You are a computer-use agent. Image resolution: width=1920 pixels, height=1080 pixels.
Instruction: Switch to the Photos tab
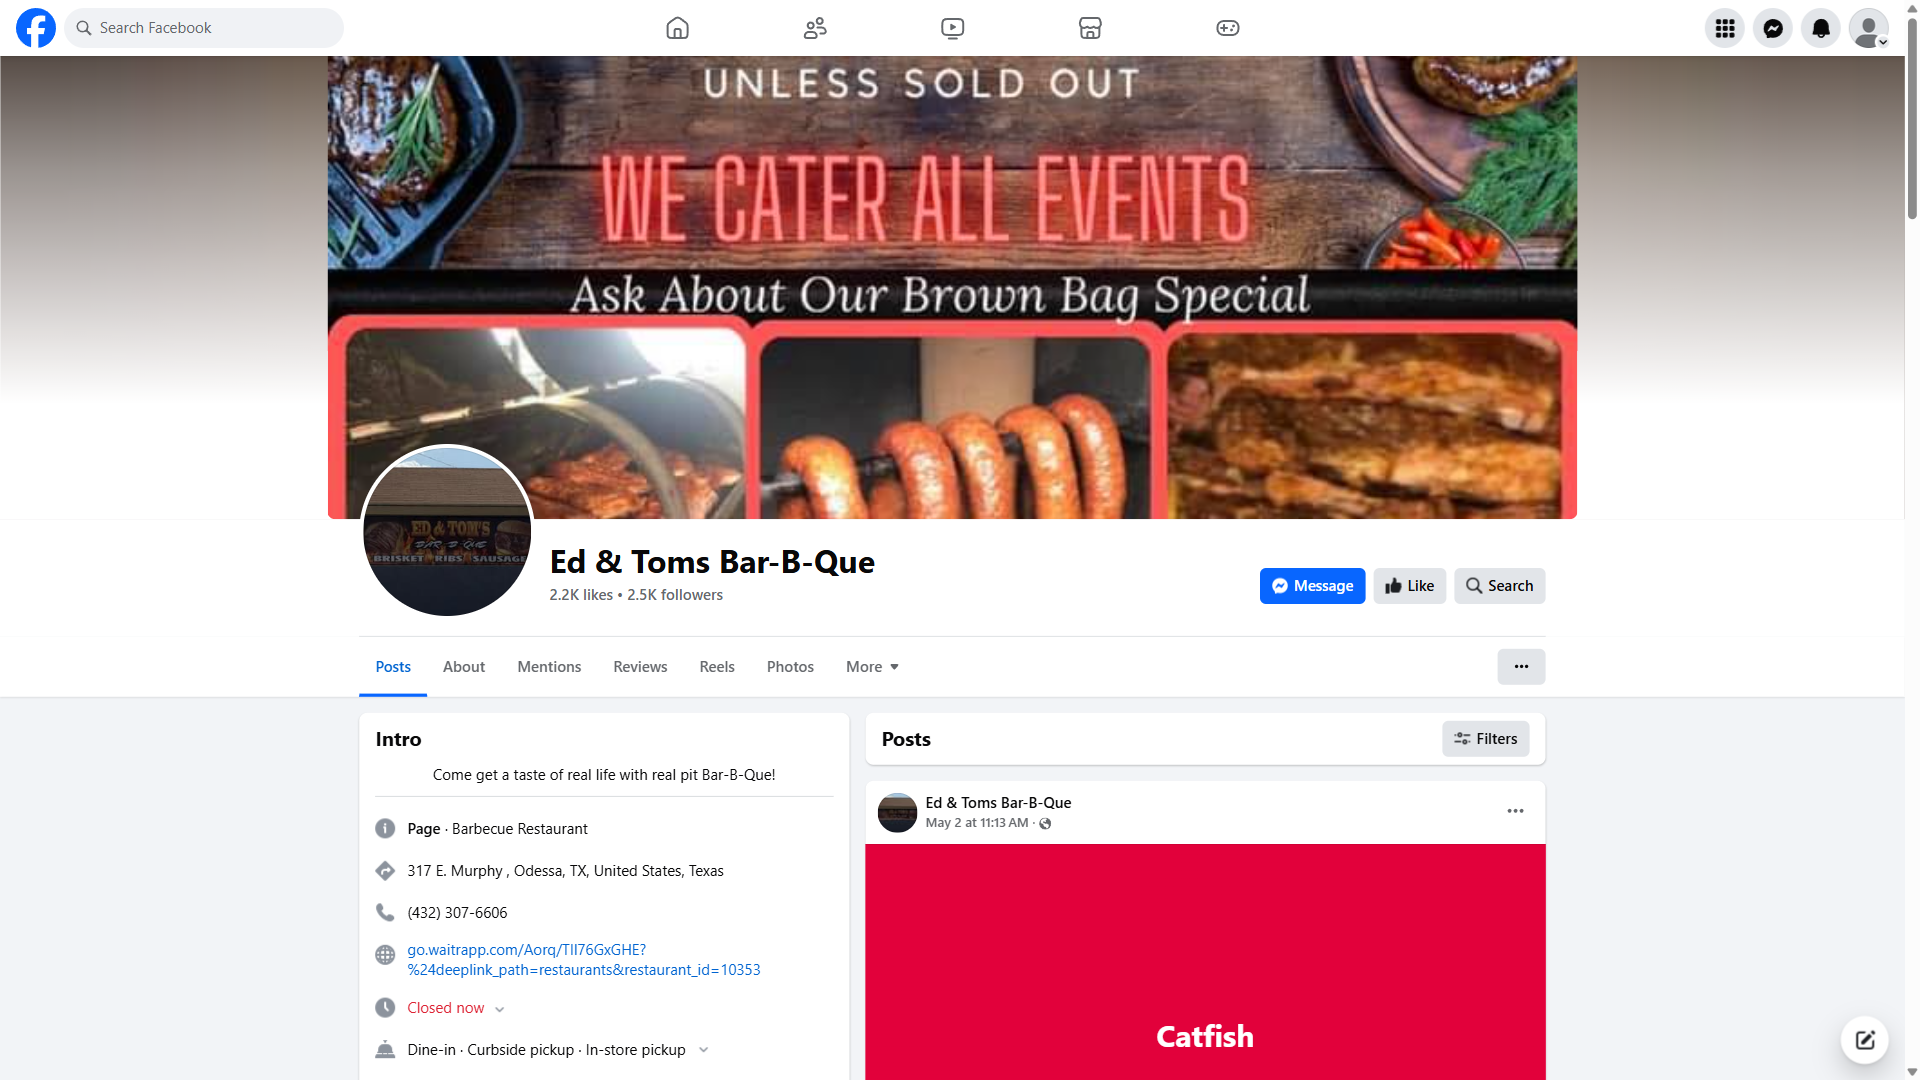coord(790,667)
